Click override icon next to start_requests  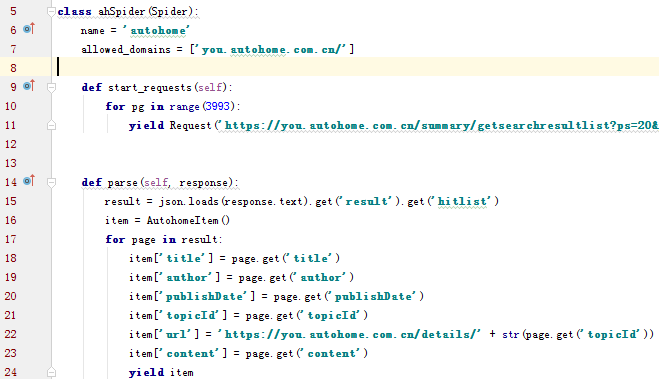click(x=29, y=86)
